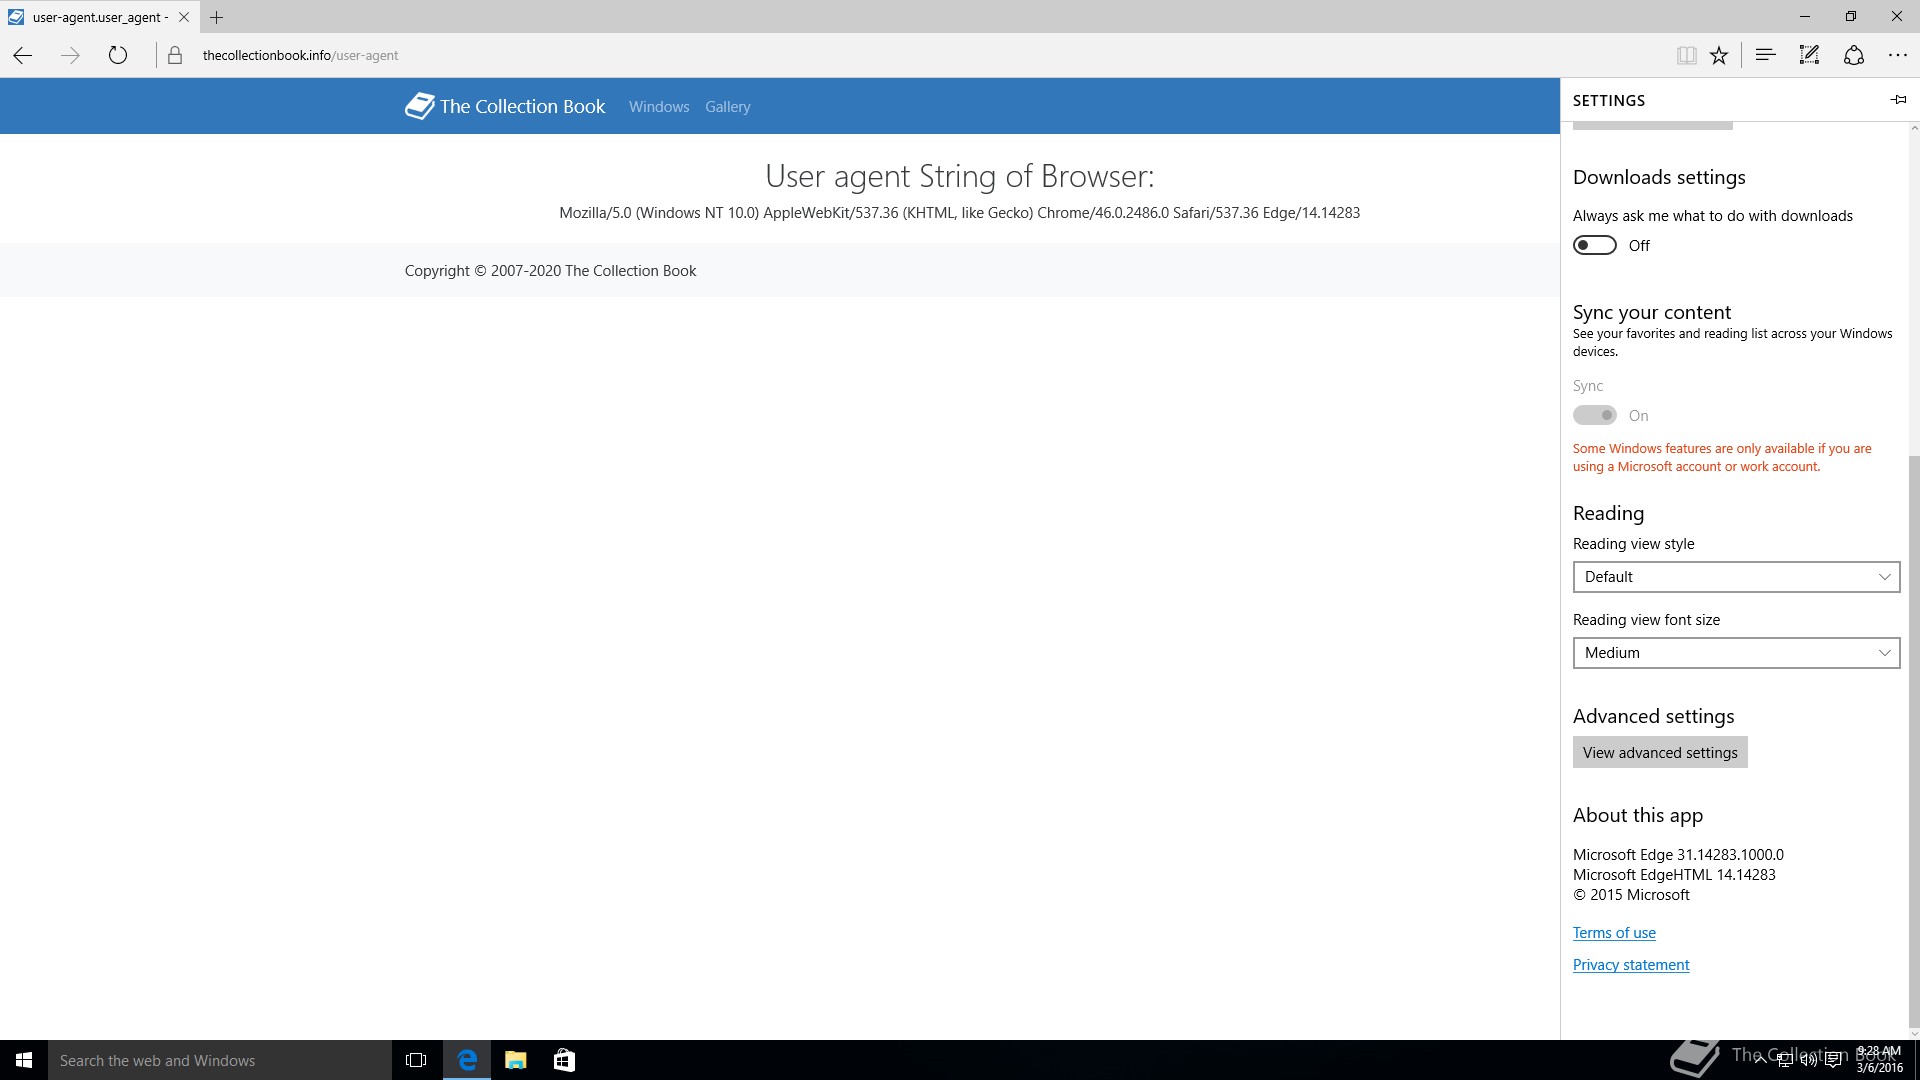Close the user-agent tab

184,17
